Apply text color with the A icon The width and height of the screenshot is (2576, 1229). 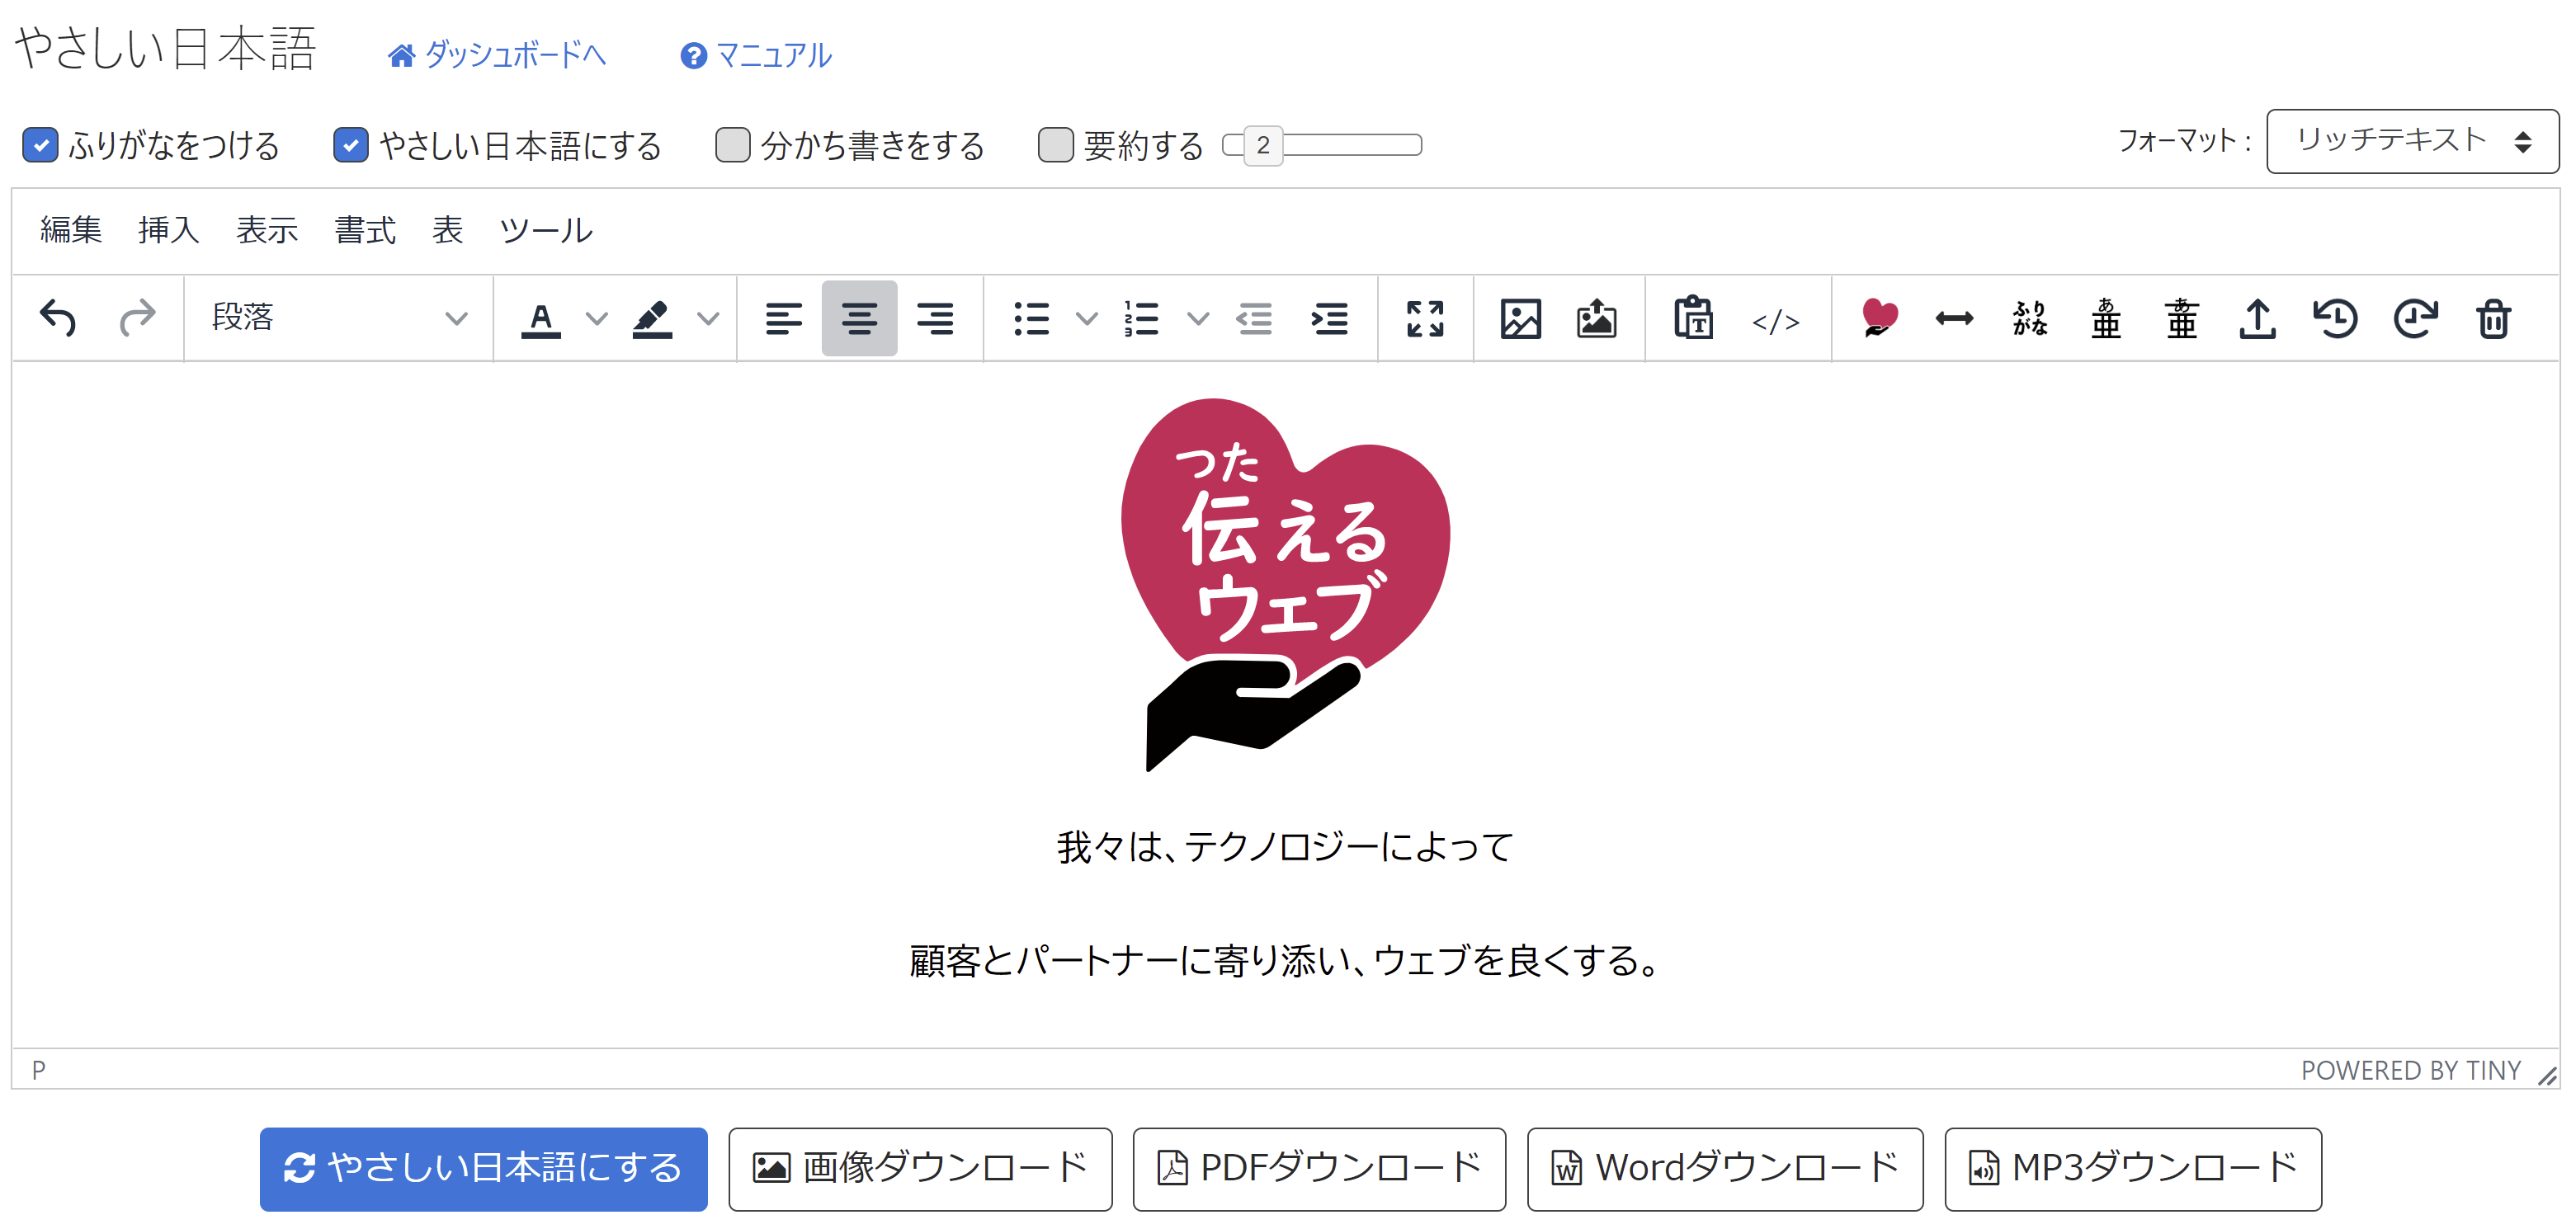coord(541,319)
